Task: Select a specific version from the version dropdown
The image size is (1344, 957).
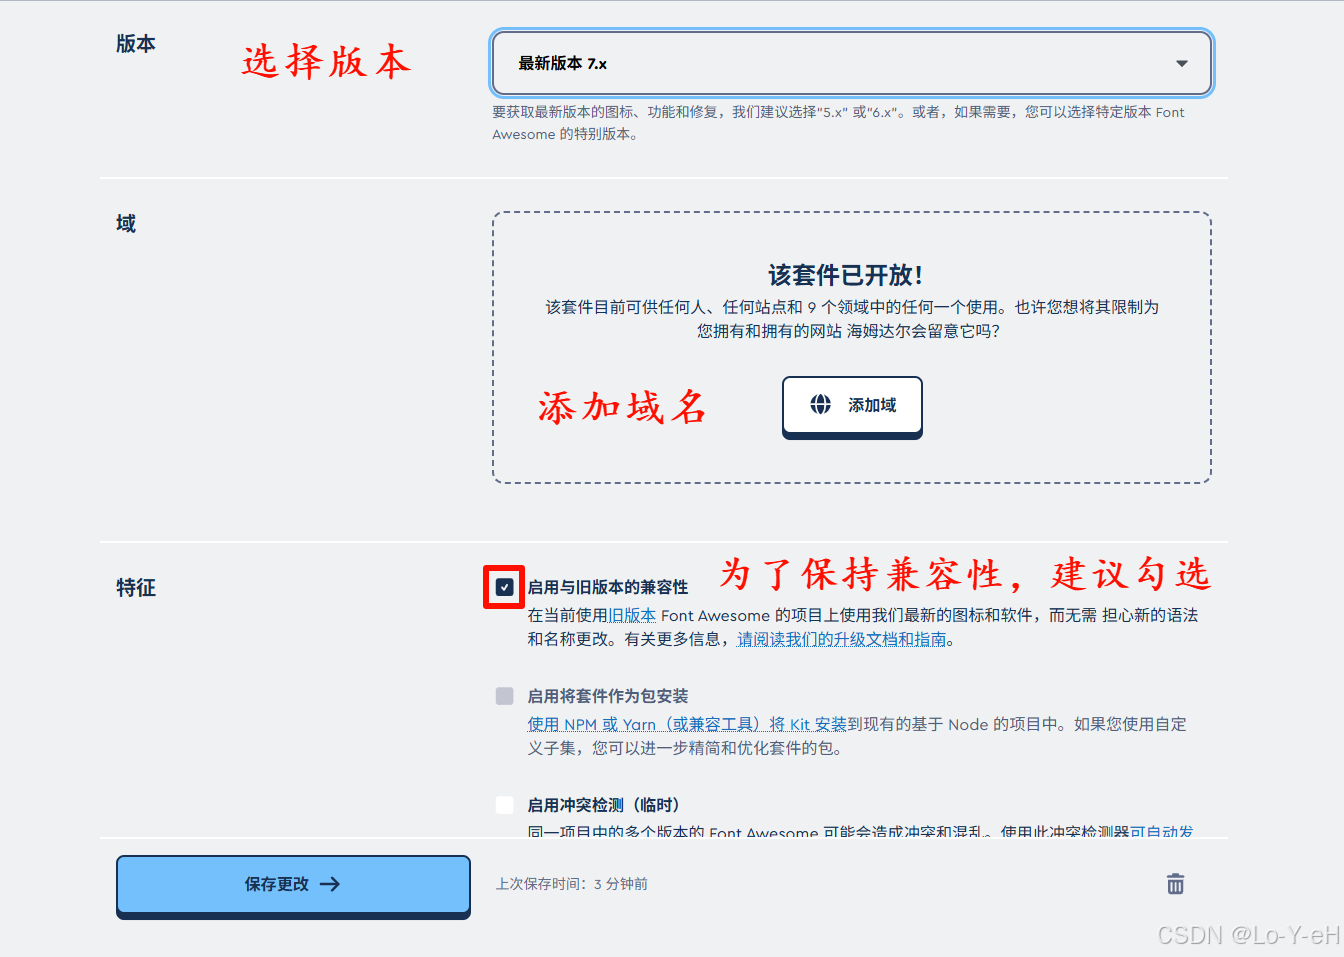Action: pos(851,63)
